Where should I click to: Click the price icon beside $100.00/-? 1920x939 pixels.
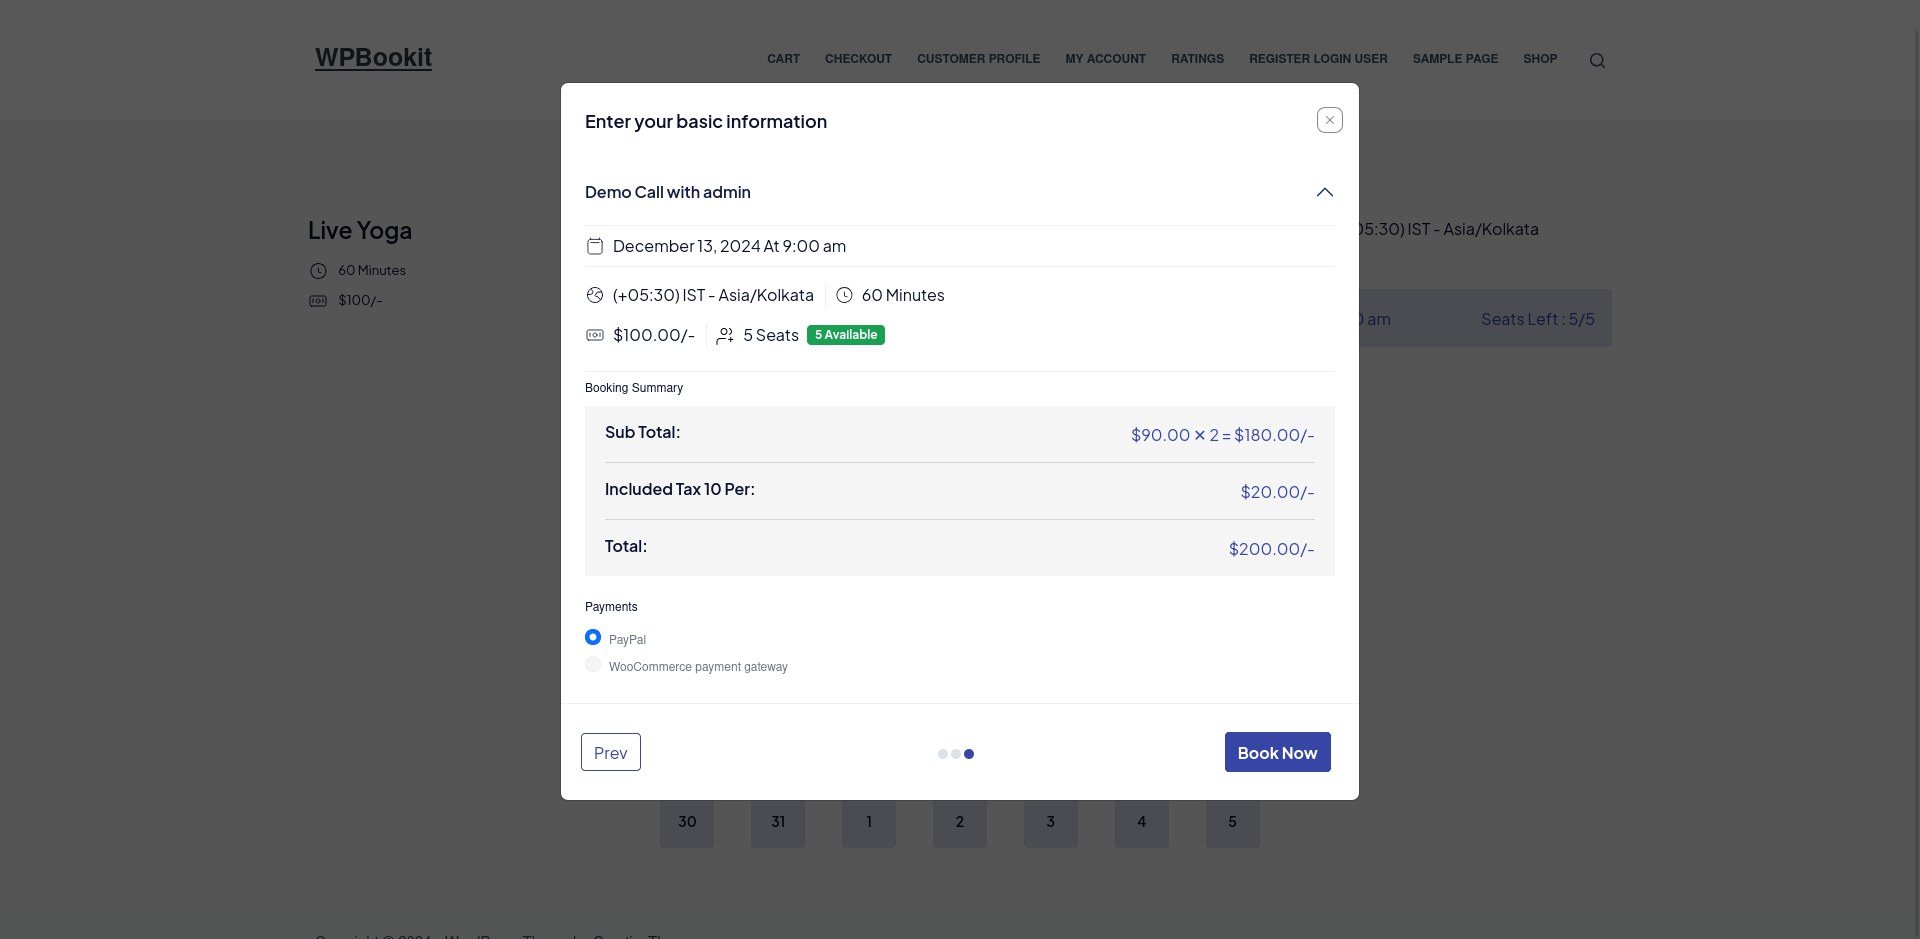(595, 335)
